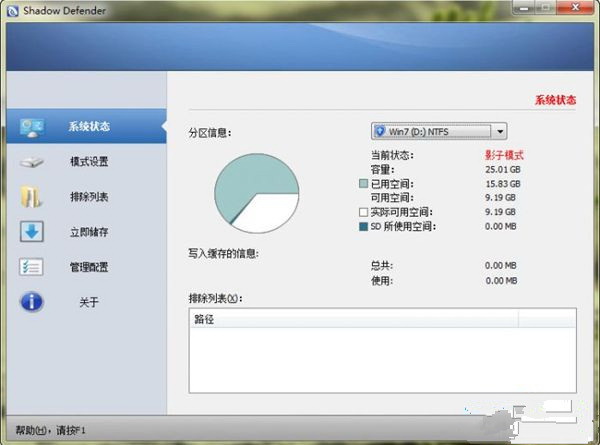Click the Exclusion List folder icon
600x445 pixels.
click(31, 197)
